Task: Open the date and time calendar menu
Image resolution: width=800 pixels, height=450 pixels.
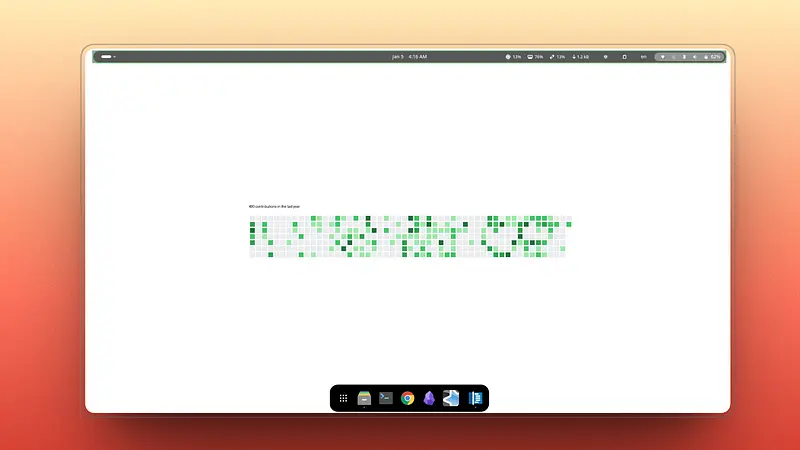Action: click(409, 57)
